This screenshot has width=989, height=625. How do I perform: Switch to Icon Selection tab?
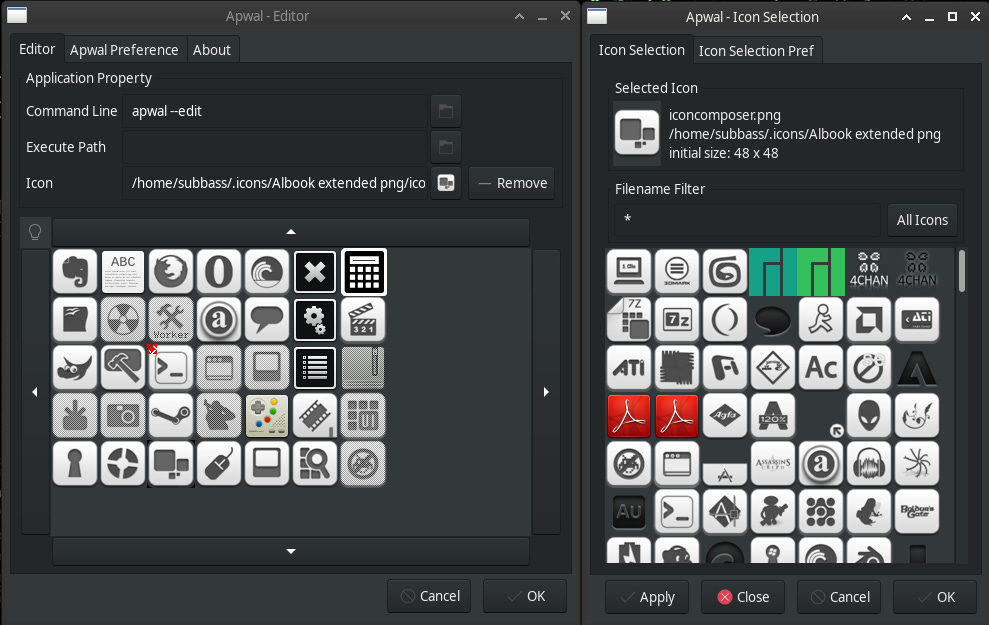[x=641, y=50]
